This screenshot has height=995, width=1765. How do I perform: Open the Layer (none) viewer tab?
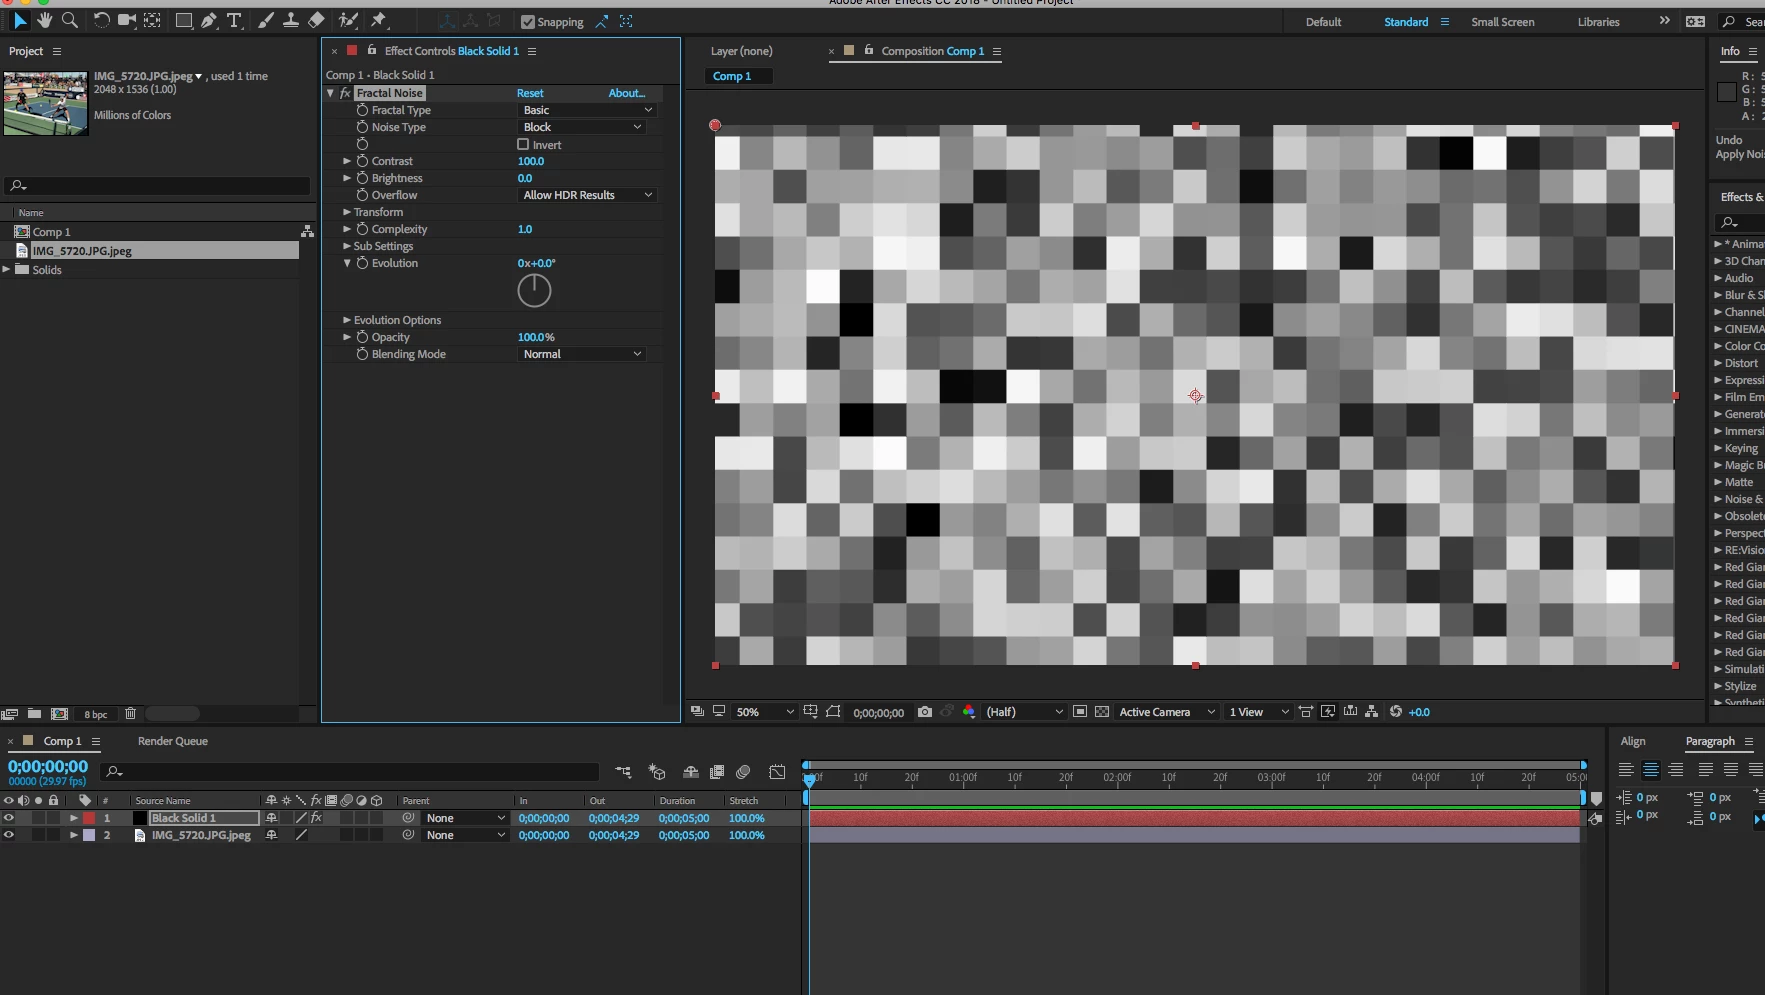[741, 51]
